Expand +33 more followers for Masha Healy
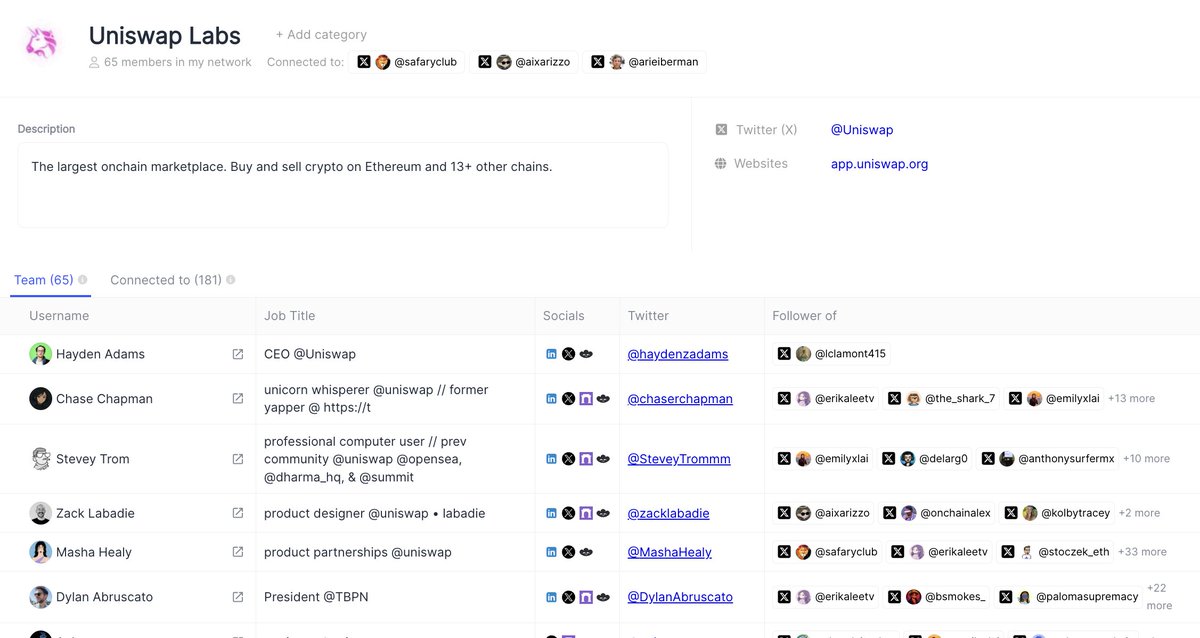 tap(1142, 552)
